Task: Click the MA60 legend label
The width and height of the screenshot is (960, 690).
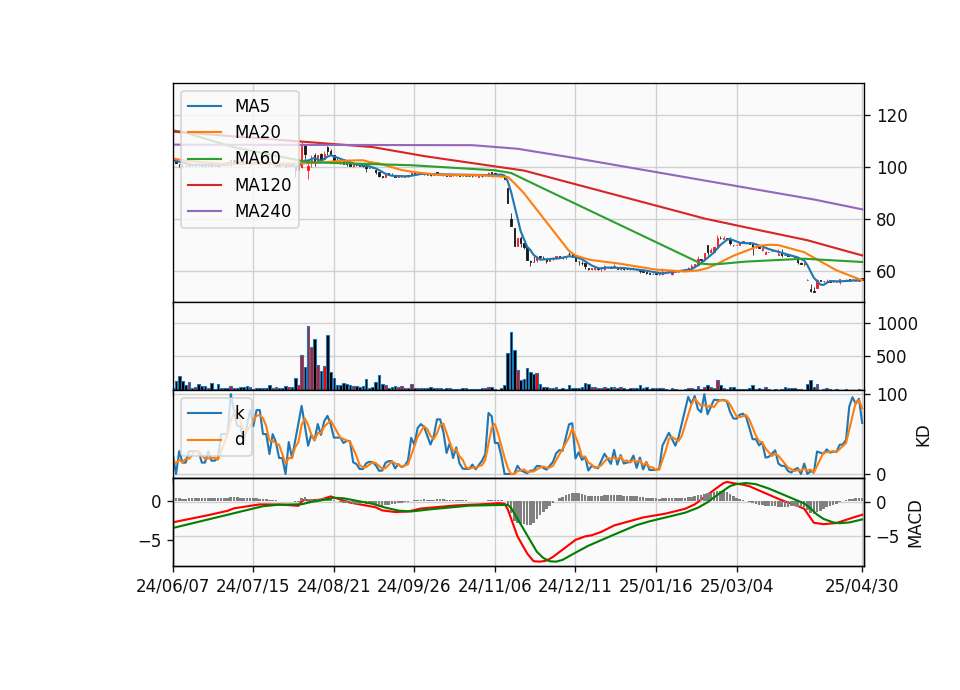Action: point(257,158)
